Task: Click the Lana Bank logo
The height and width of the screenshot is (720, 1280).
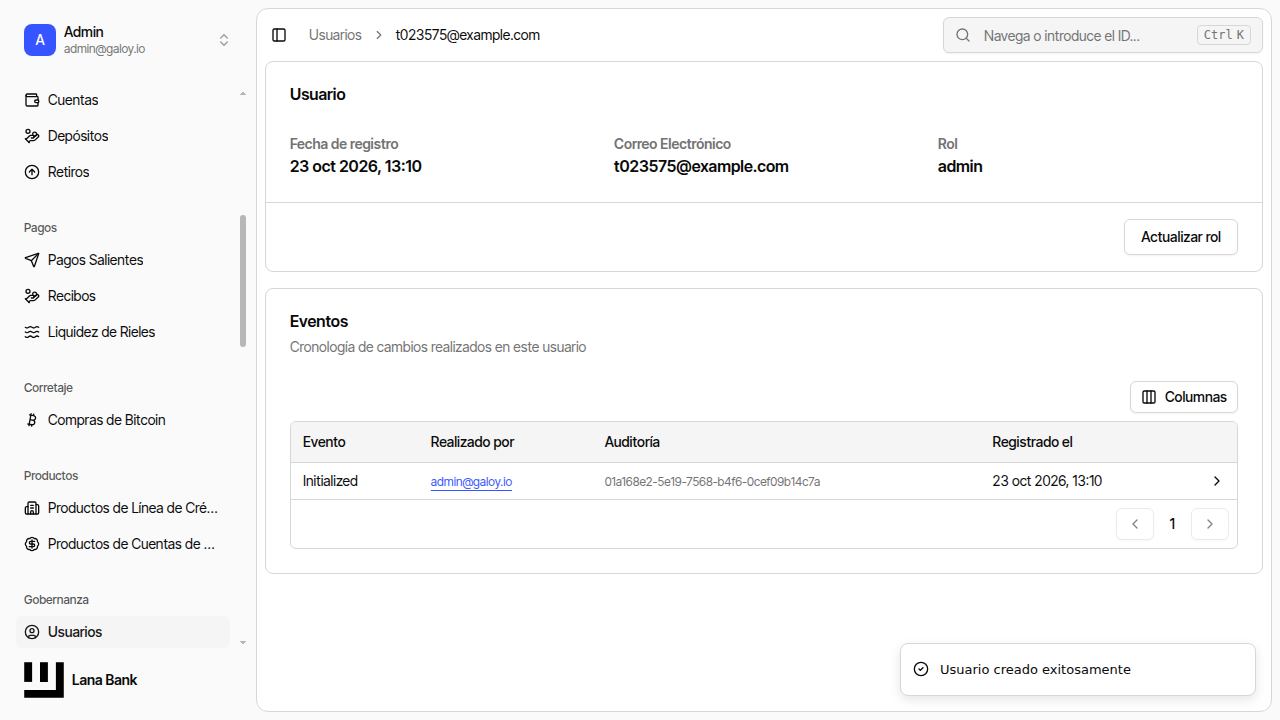Action: coord(44,680)
